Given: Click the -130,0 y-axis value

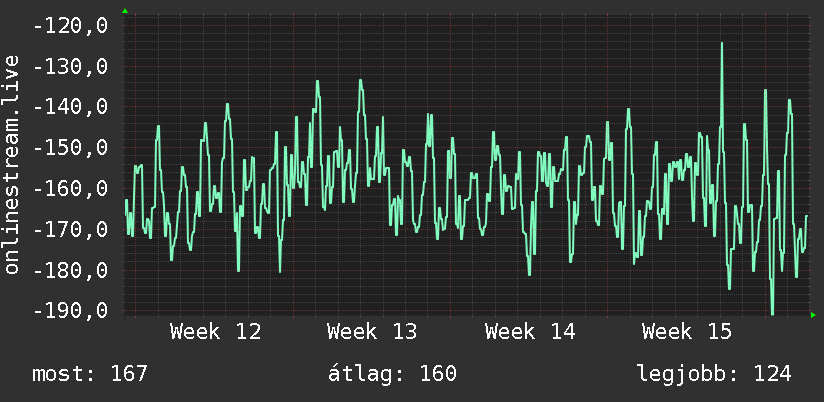Looking at the screenshot, I should pyautogui.click(x=70, y=67).
